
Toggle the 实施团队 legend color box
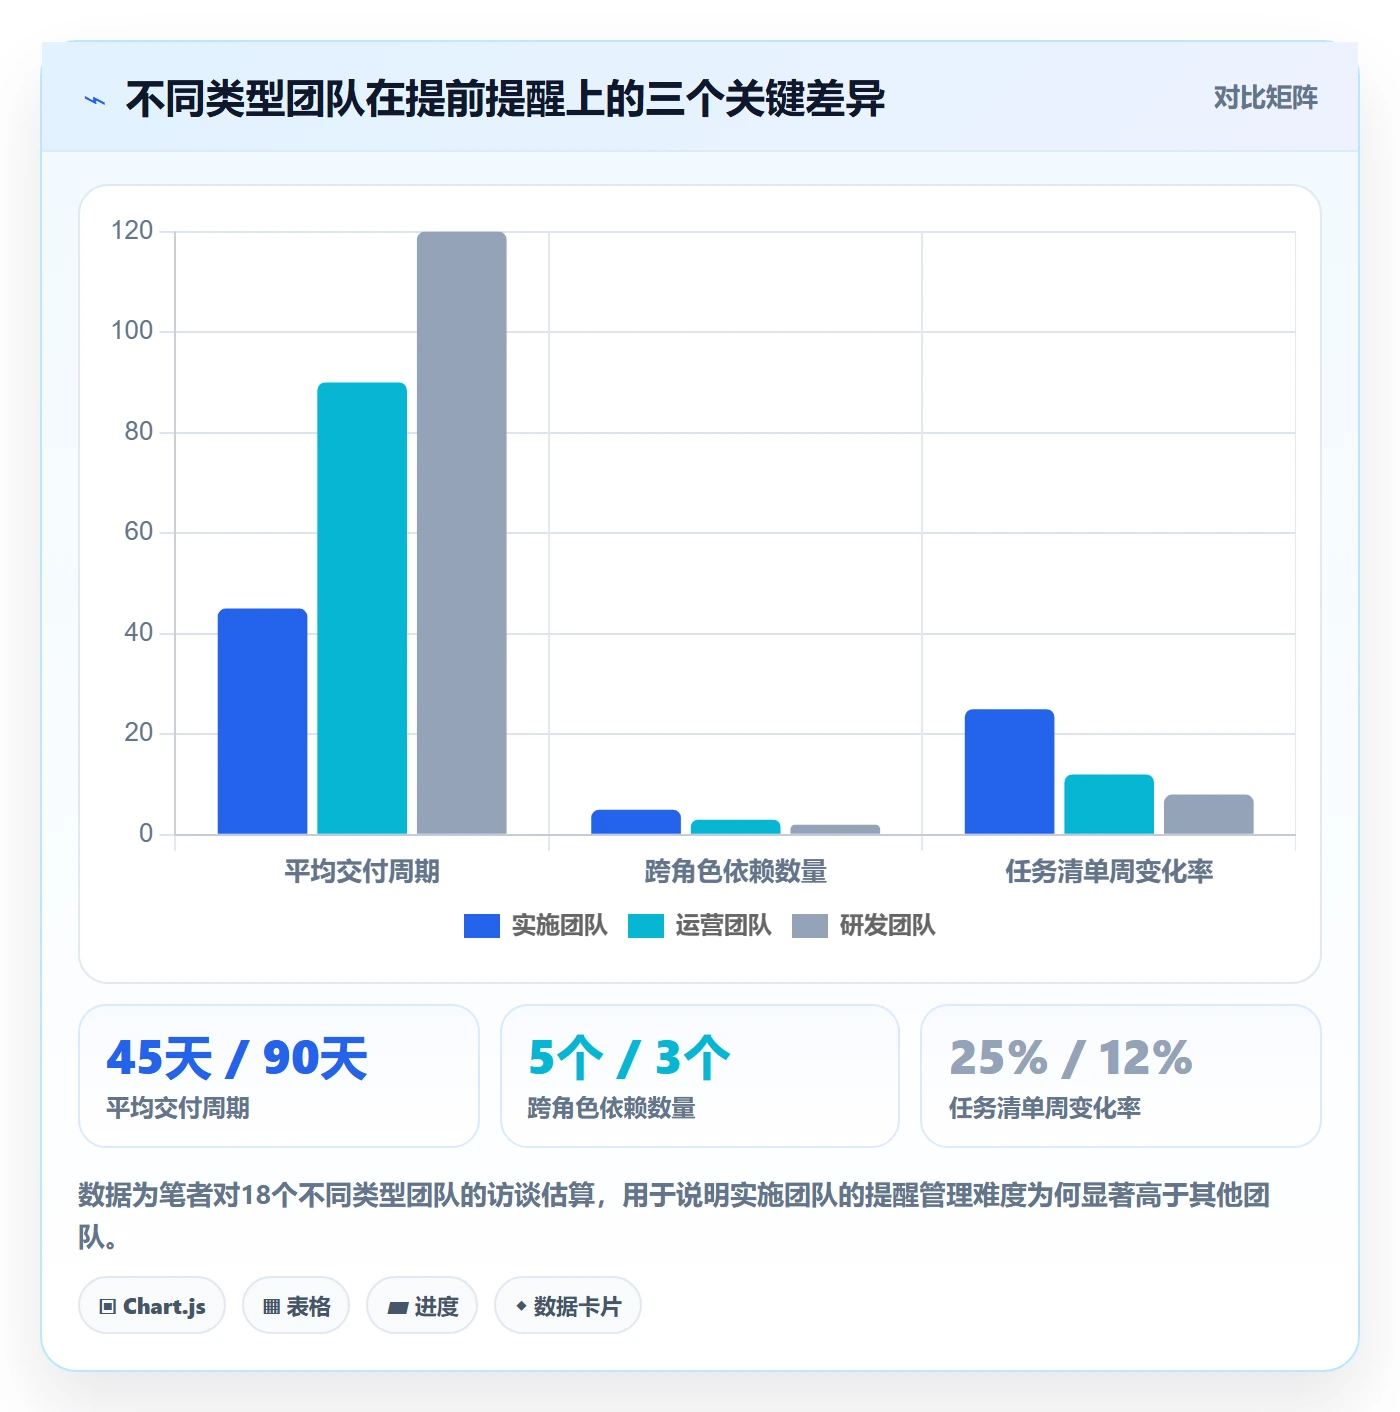[481, 926]
